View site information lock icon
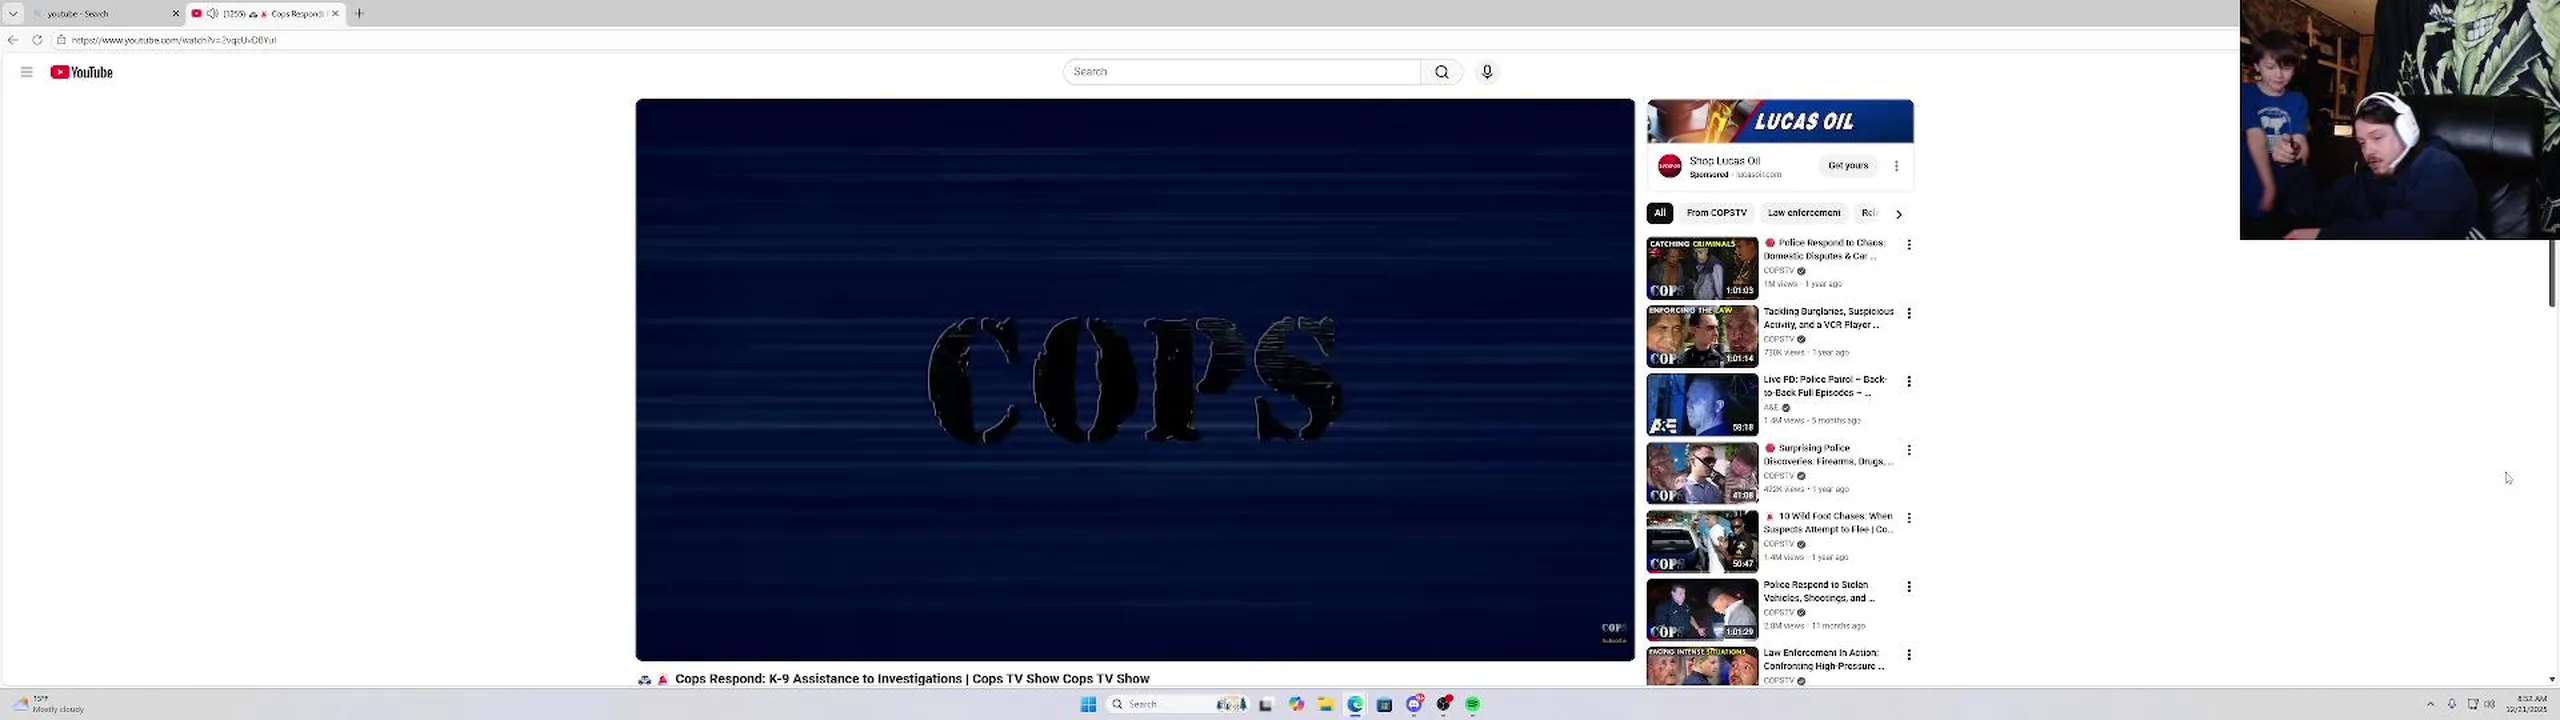Image resolution: width=2560 pixels, height=720 pixels. (61, 40)
